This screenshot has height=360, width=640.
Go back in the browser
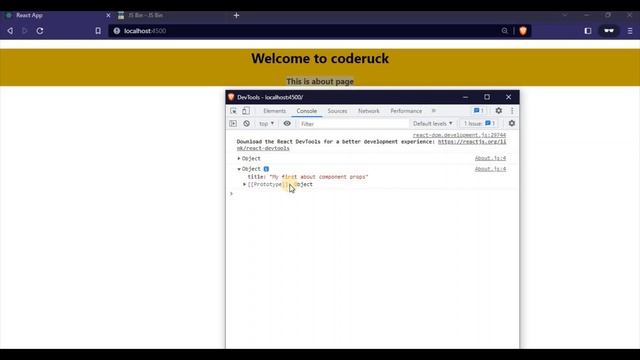[10, 31]
